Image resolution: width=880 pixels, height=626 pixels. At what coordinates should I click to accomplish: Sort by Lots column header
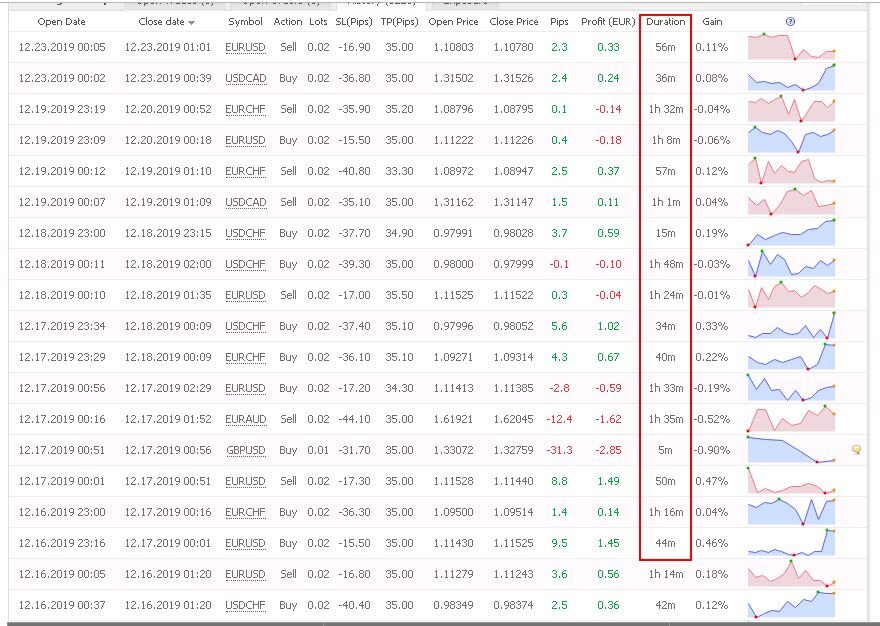(318, 22)
